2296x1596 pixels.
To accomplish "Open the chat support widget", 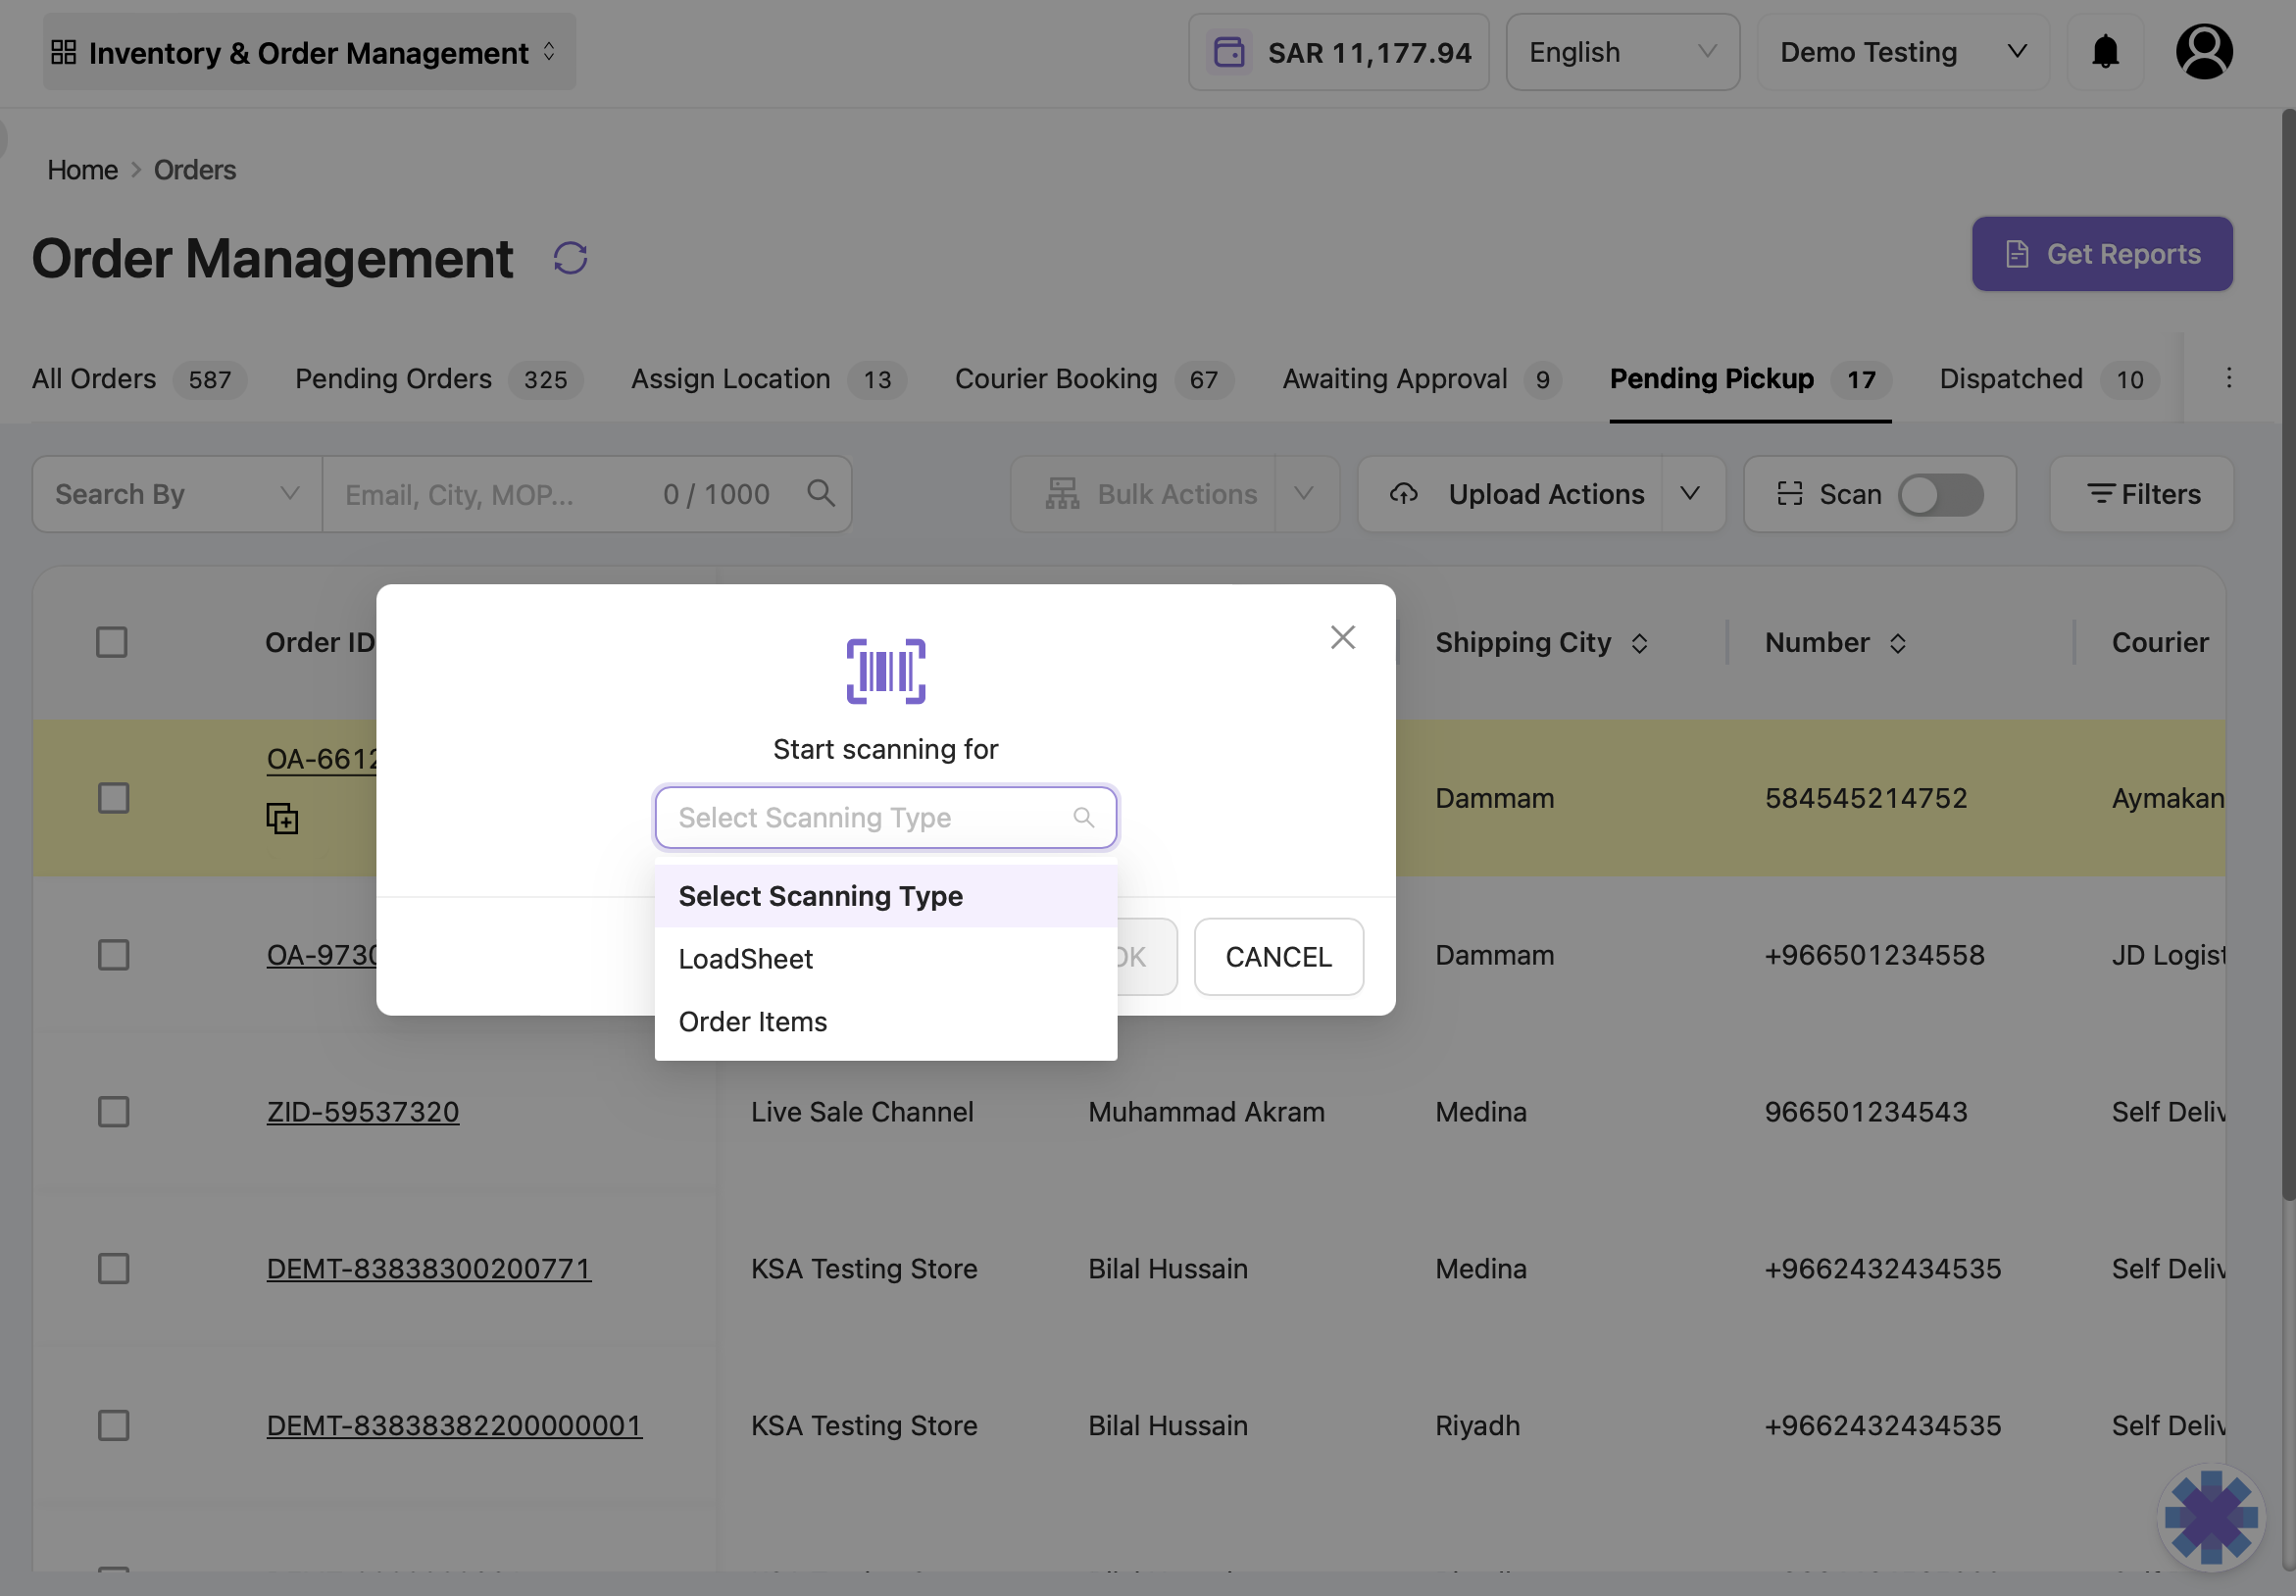I will point(2210,1516).
